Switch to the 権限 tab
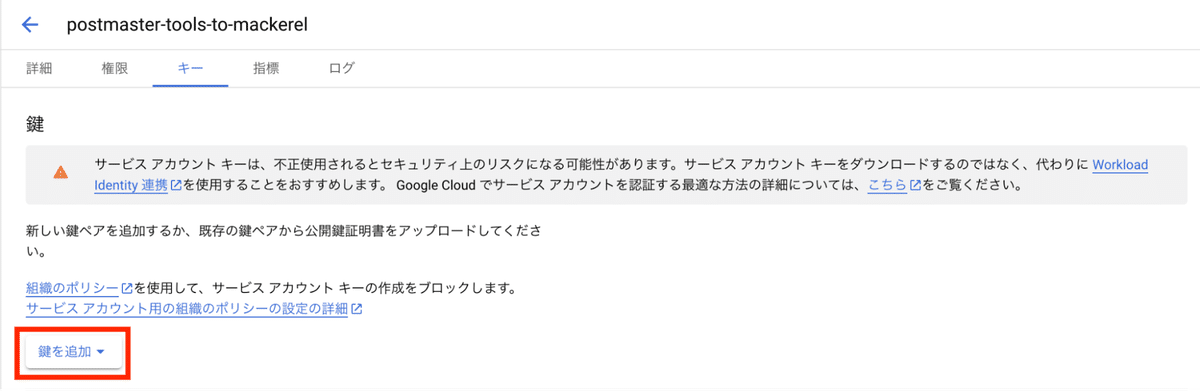 115,68
